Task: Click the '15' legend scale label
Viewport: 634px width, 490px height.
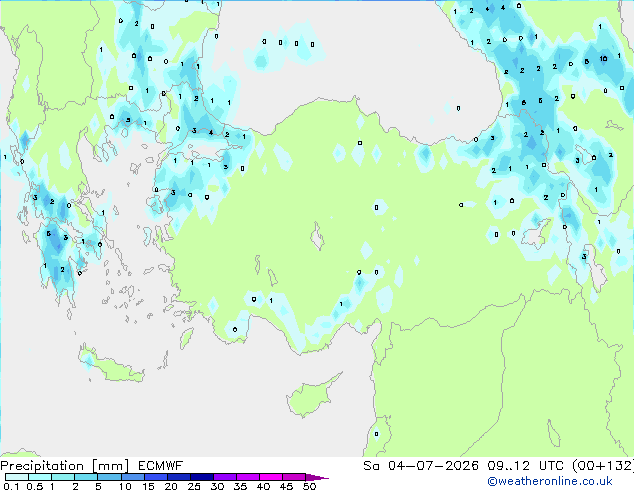Action: [148, 486]
